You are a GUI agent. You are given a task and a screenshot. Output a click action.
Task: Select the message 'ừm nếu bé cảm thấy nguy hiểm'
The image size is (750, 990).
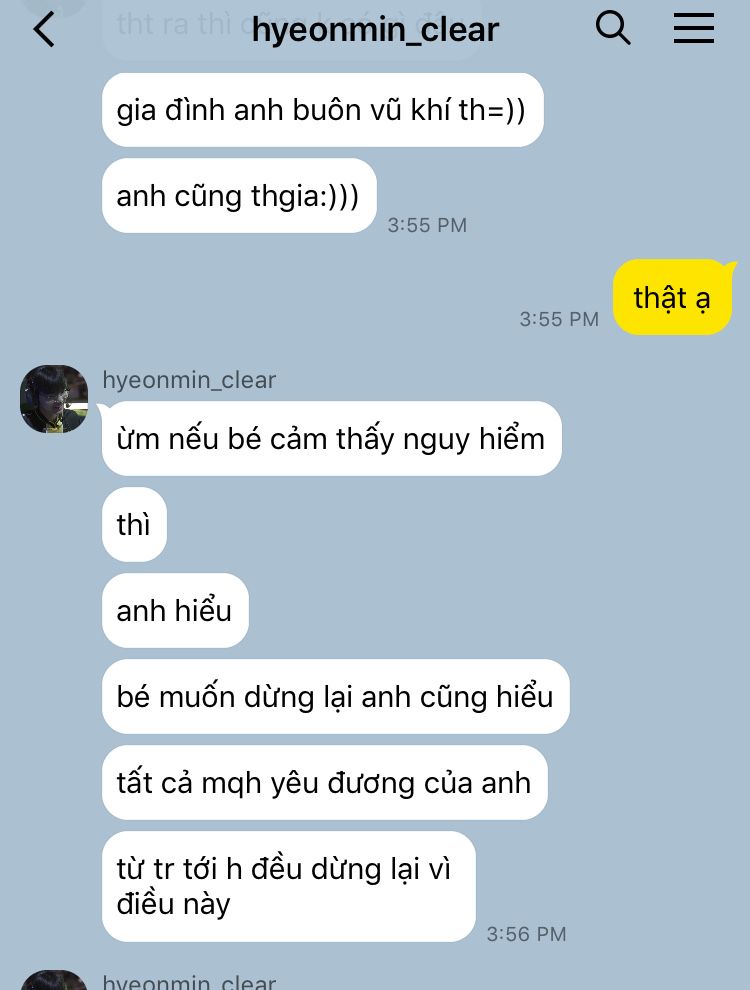click(x=331, y=439)
